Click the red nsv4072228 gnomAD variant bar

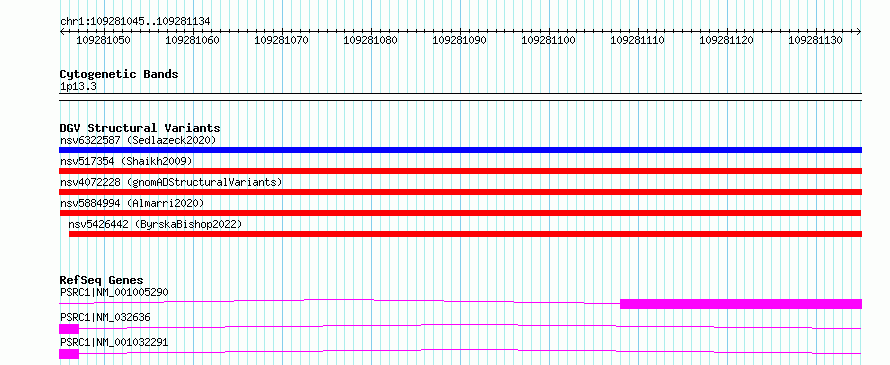point(460,192)
